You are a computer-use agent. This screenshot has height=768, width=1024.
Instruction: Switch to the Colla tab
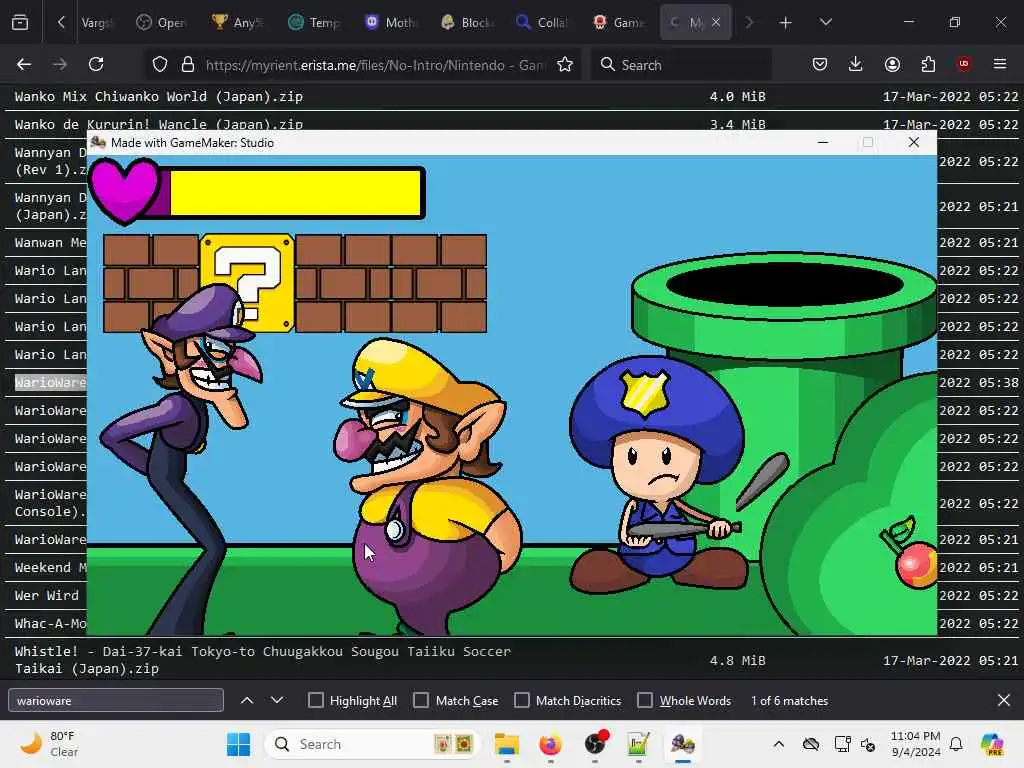click(x=542, y=22)
